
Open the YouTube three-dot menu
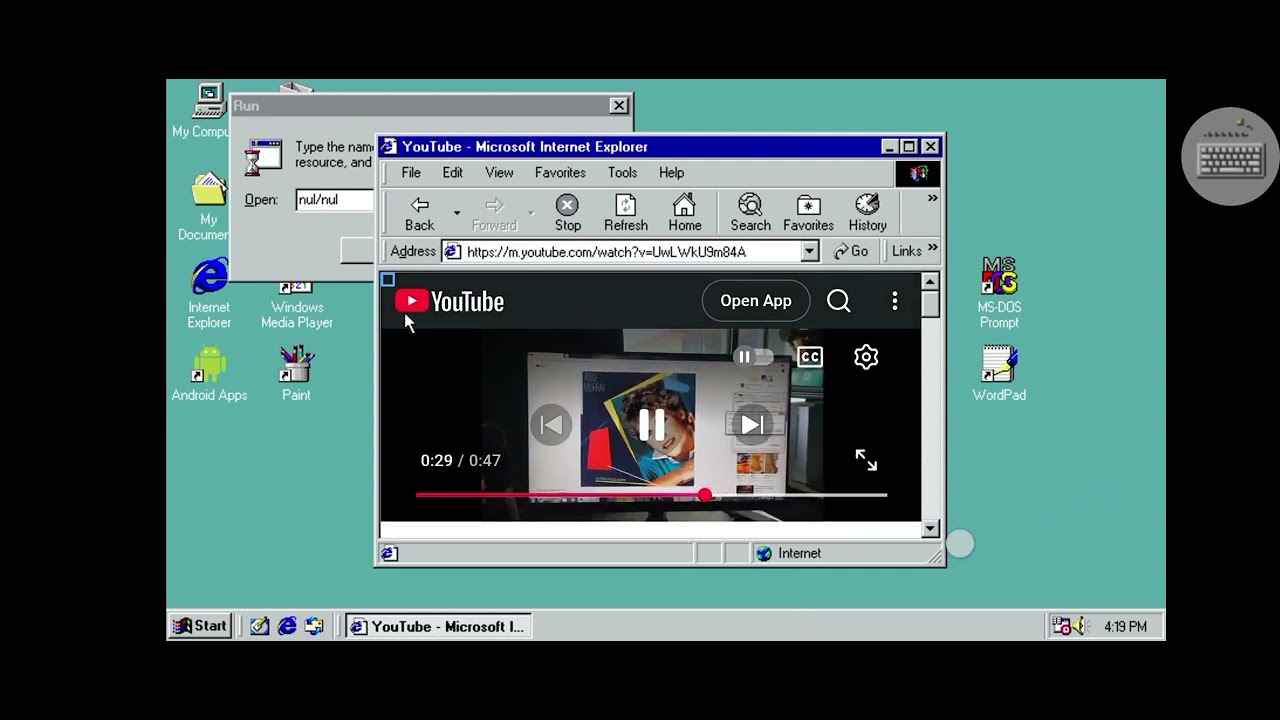tap(895, 301)
